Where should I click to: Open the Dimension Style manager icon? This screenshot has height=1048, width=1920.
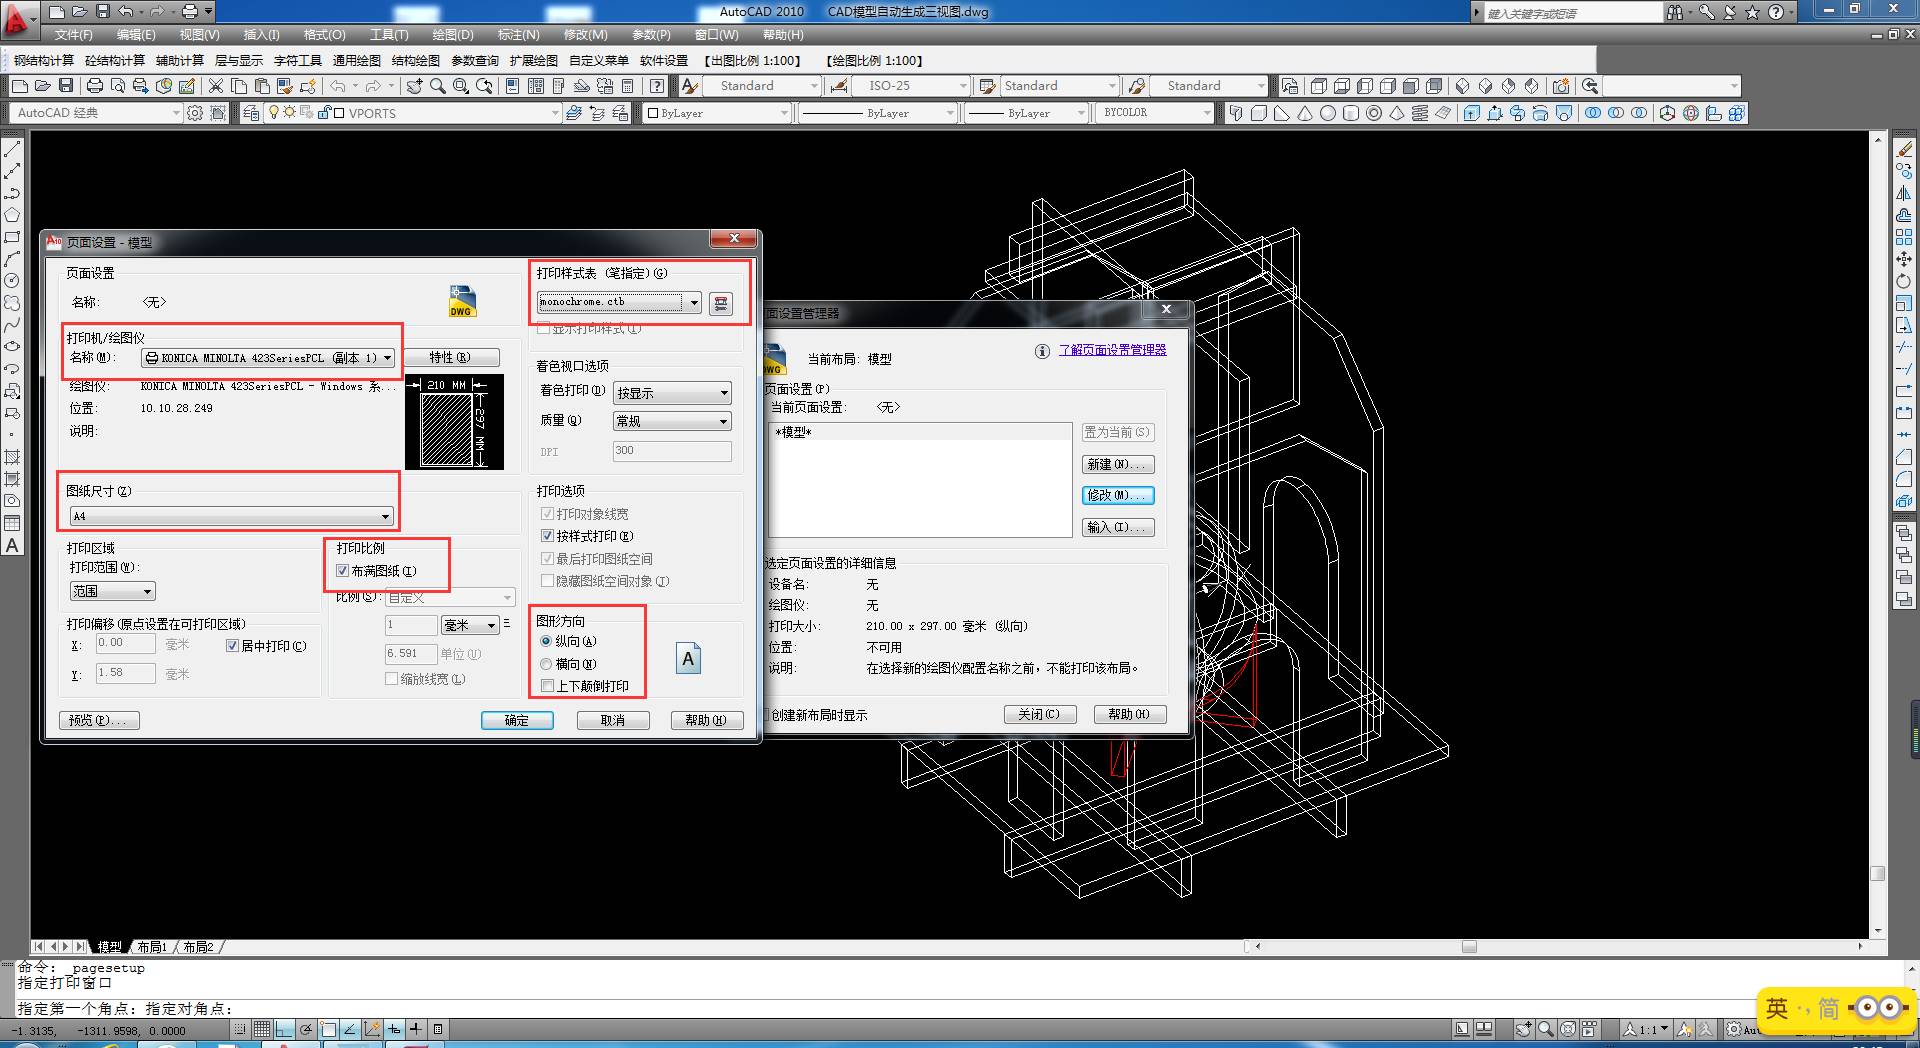point(839,86)
